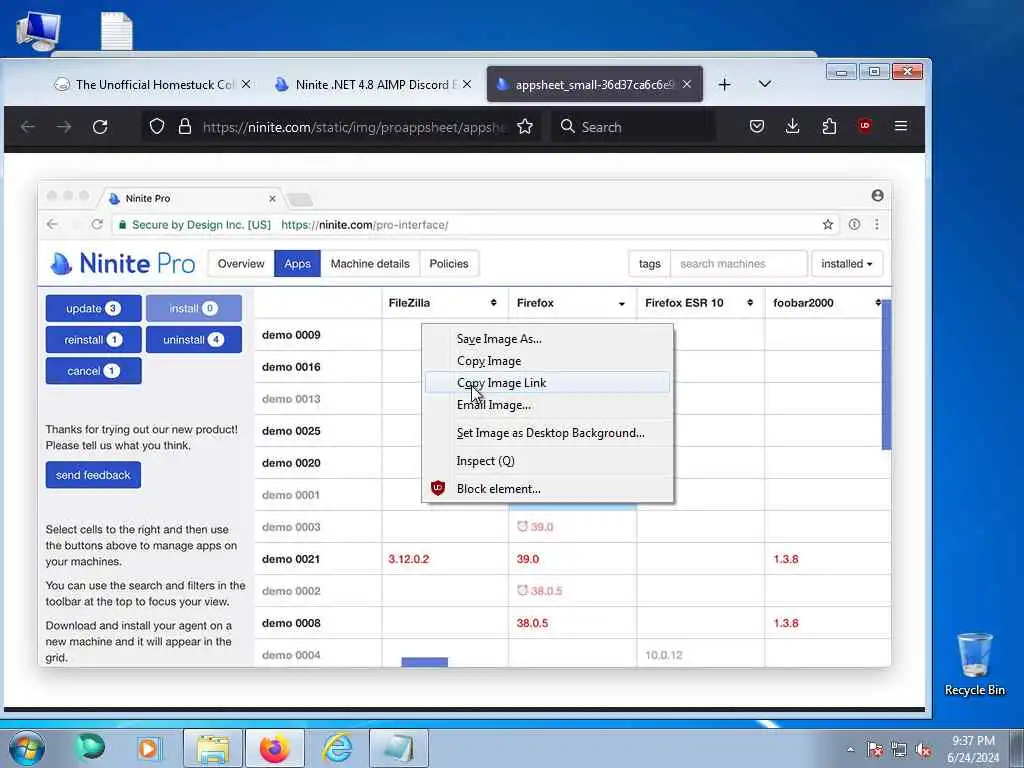Switch to The Unofficial Homestuck Collection tab
Image resolution: width=1024 pixels, height=768 pixels.
(152, 84)
